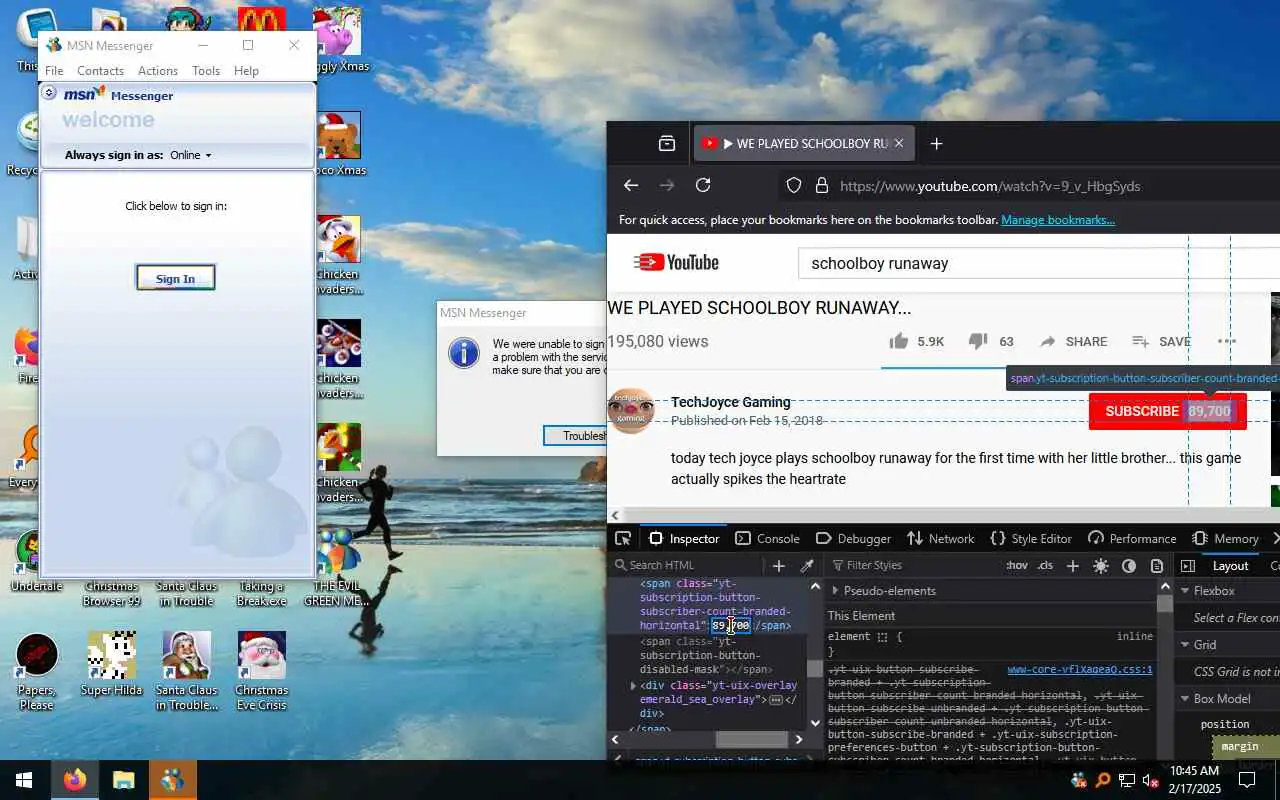
Task: Expand the yt-uix-overlay div node
Action: point(632,686)
